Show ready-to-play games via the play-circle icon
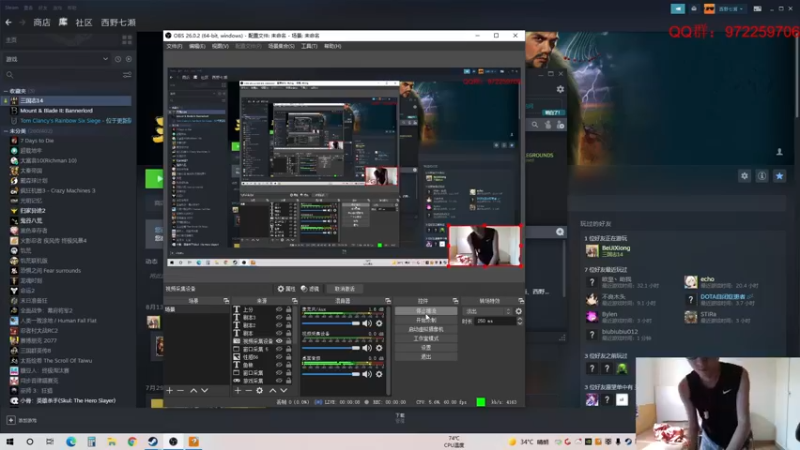 129,59
